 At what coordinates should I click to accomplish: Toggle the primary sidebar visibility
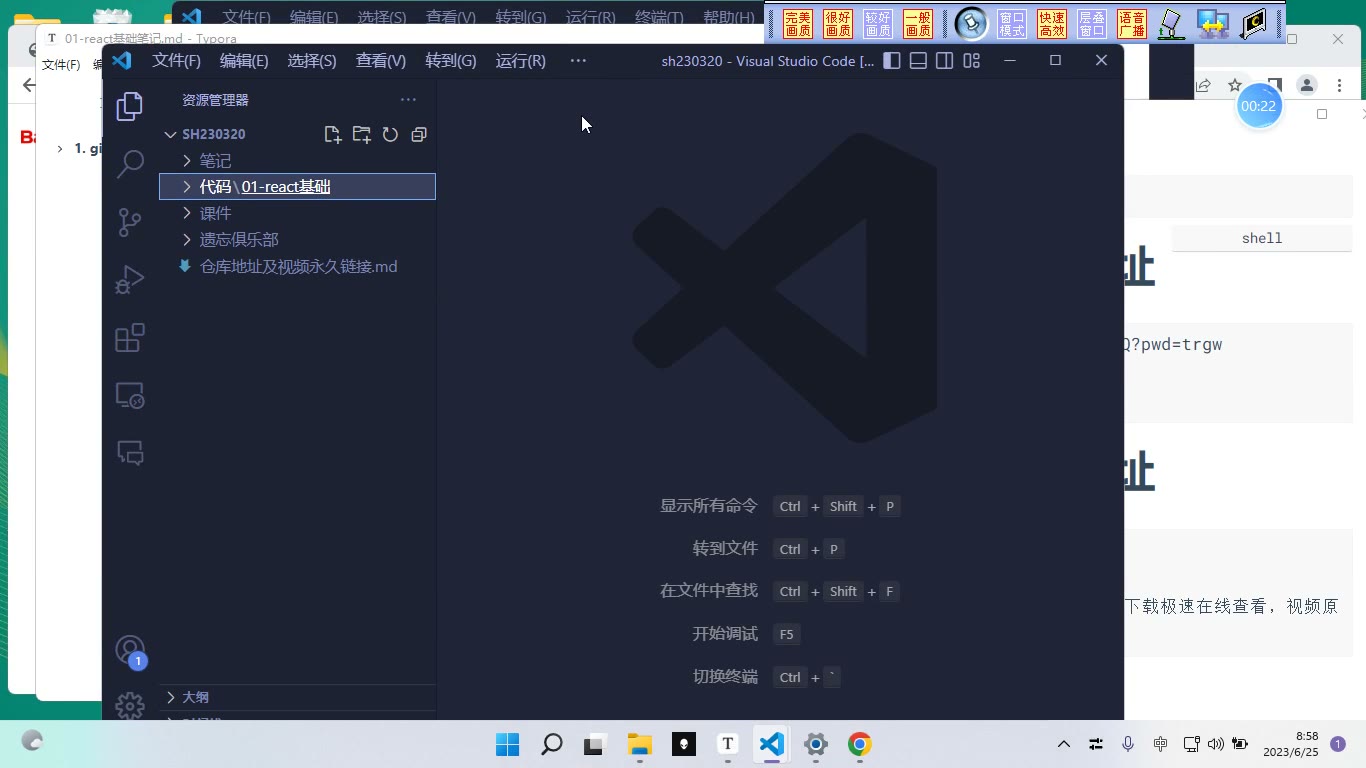[893, 61]
